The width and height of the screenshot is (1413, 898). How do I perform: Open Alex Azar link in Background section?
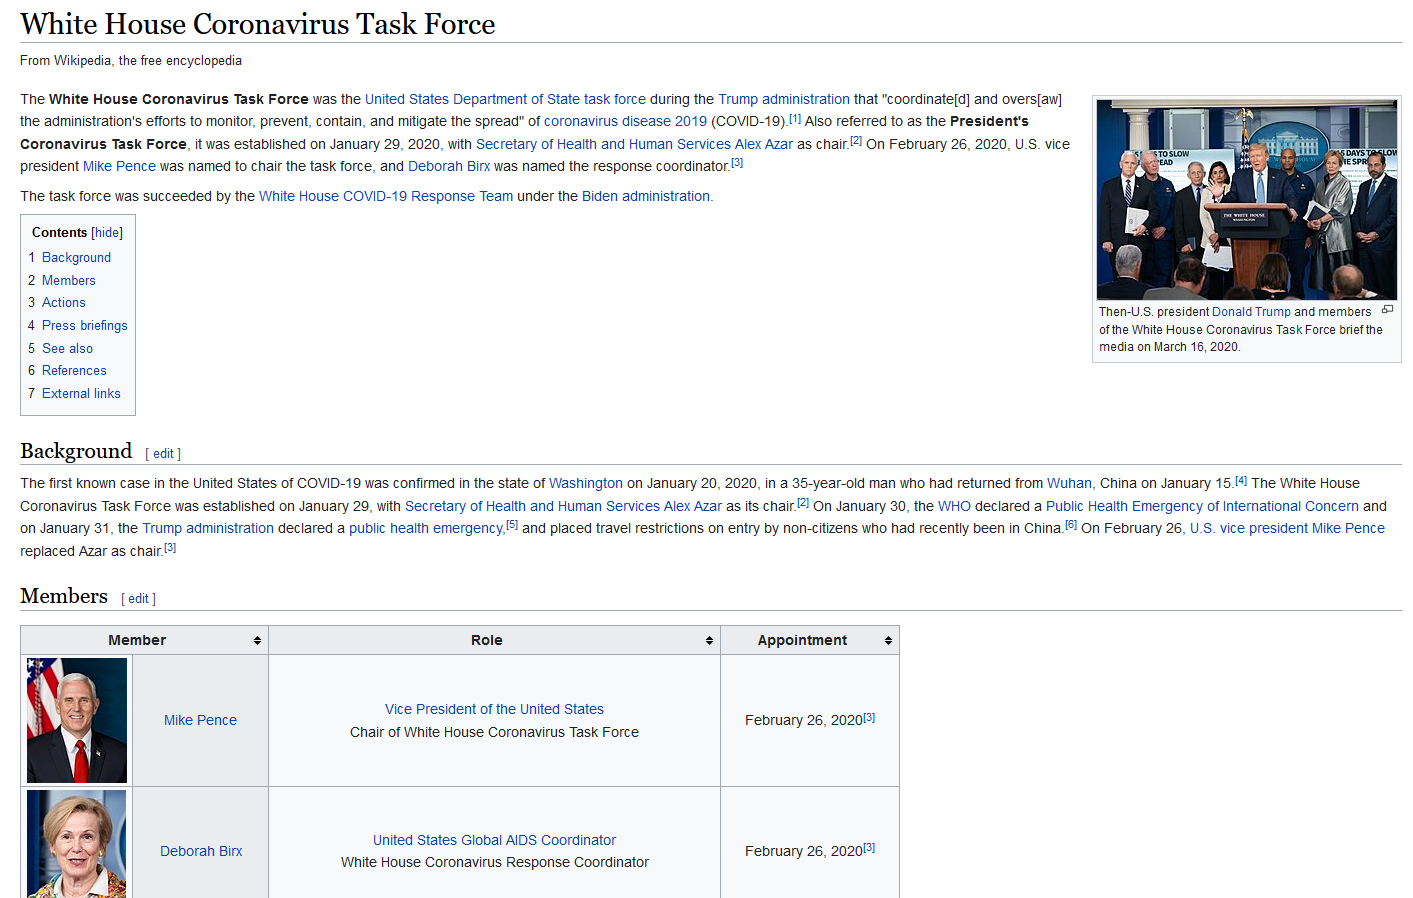693,506
